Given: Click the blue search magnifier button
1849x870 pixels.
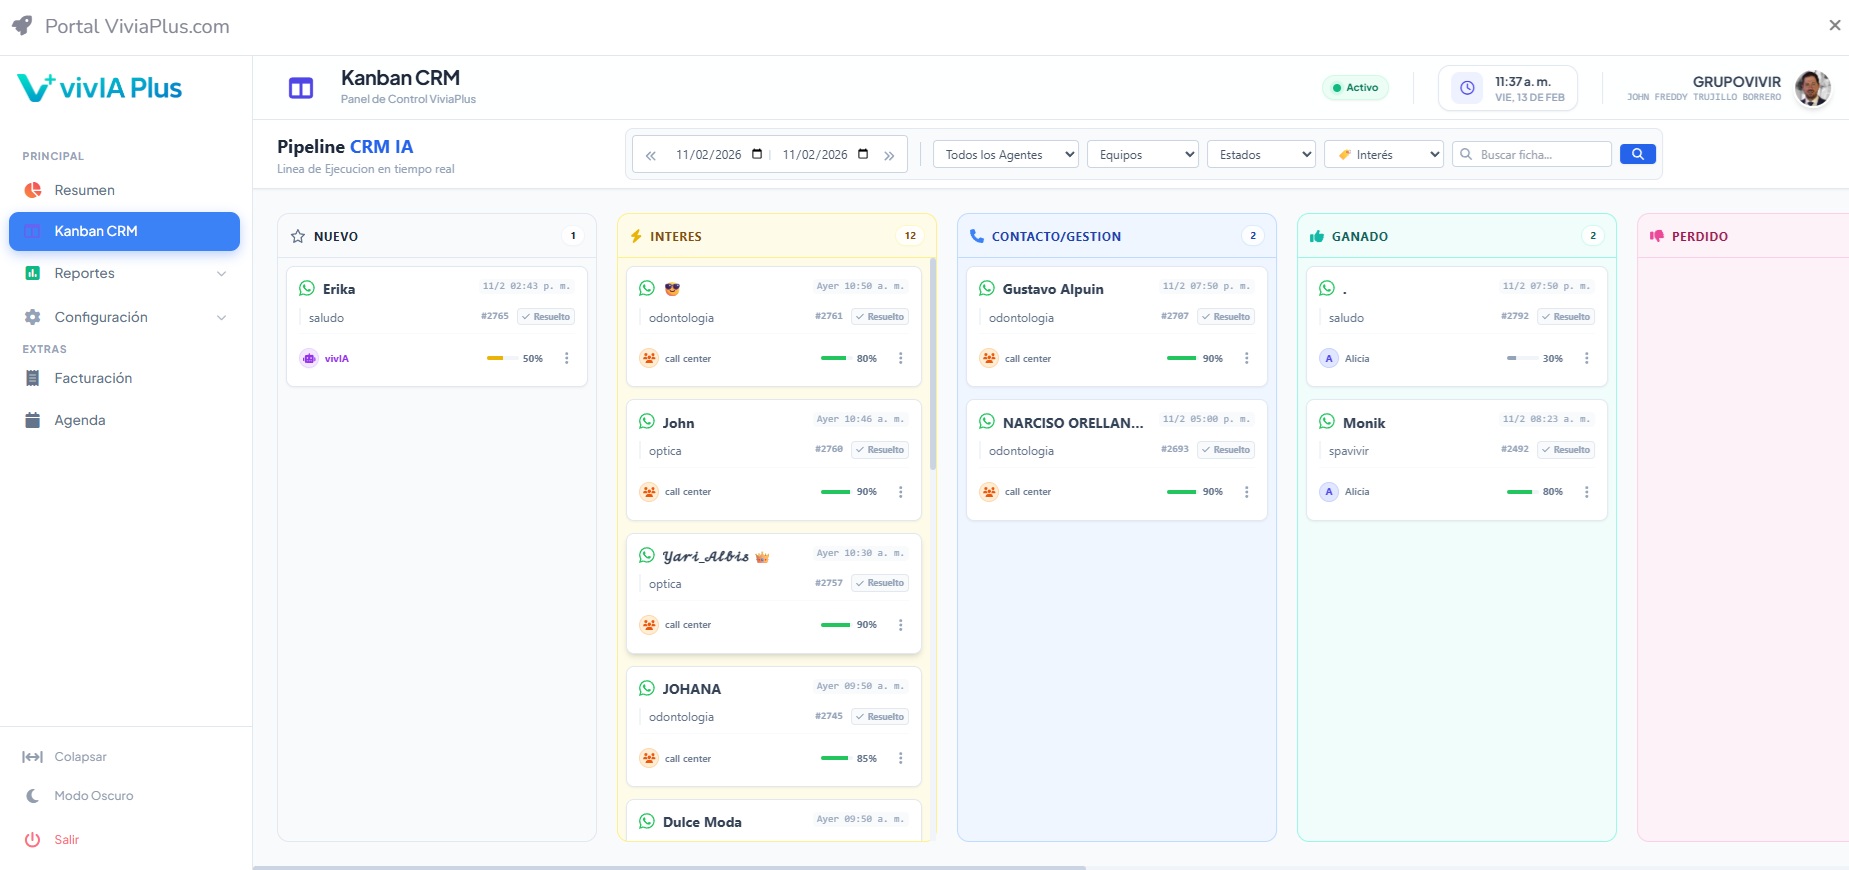Looking at the screenshot, I should click(x=1637, y=154).
